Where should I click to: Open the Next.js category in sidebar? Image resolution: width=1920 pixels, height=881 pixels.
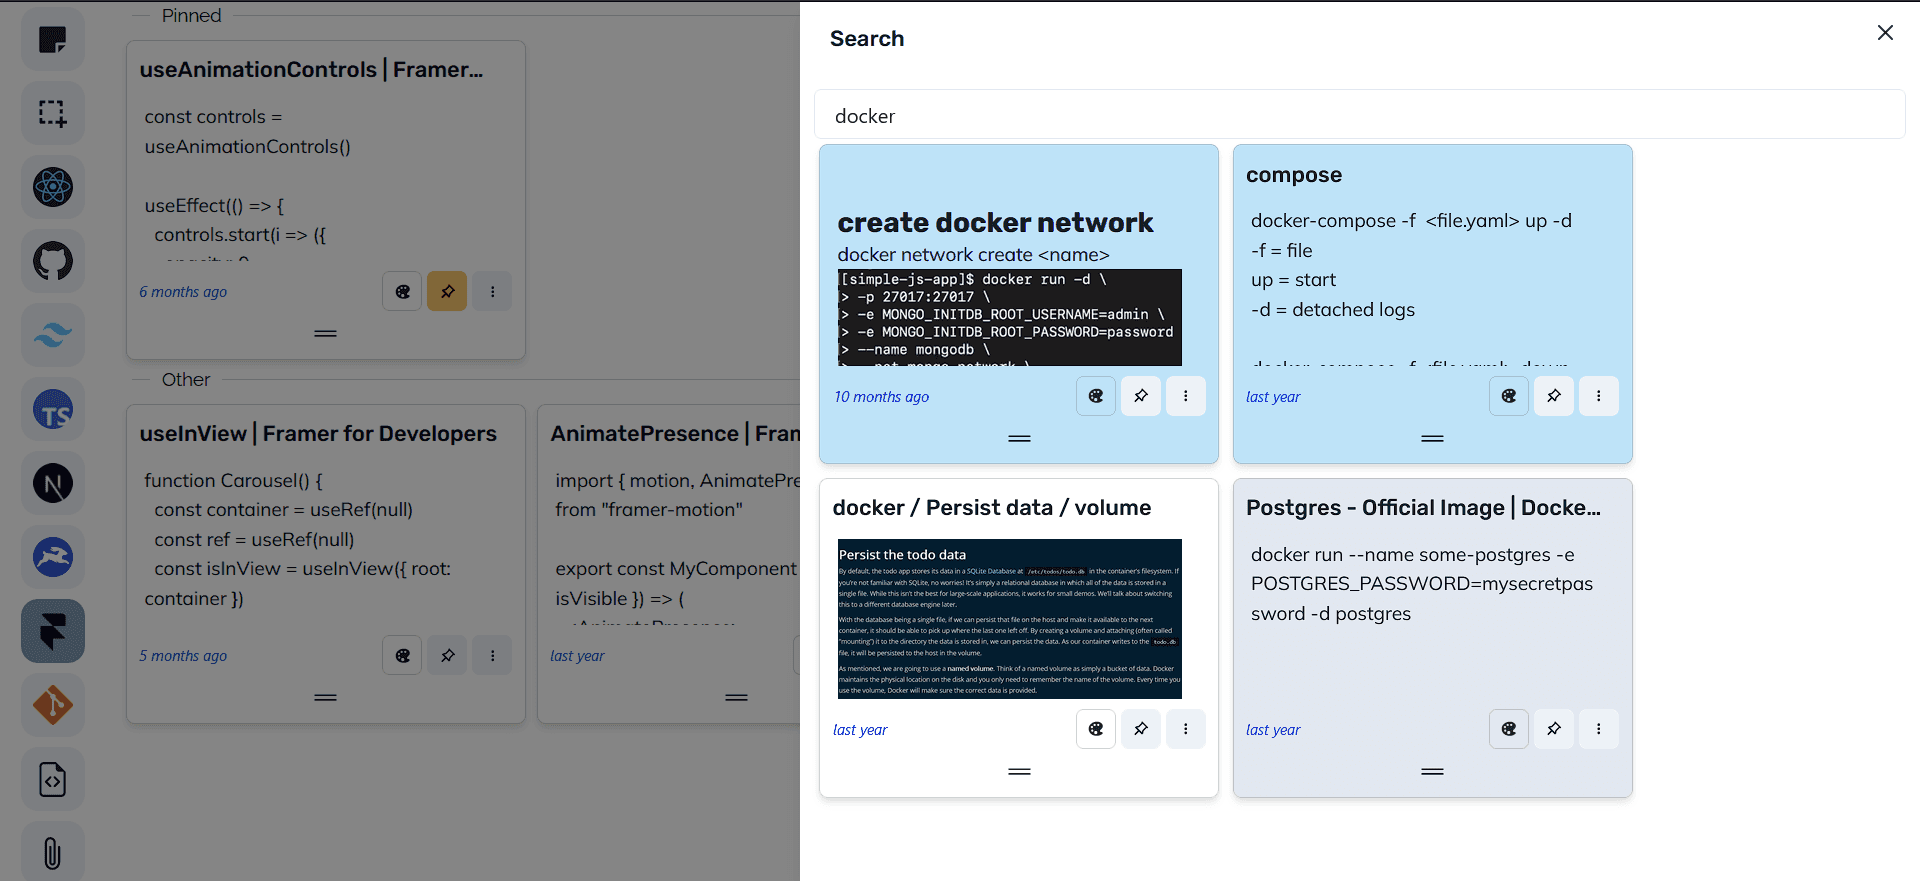[53, 483]
